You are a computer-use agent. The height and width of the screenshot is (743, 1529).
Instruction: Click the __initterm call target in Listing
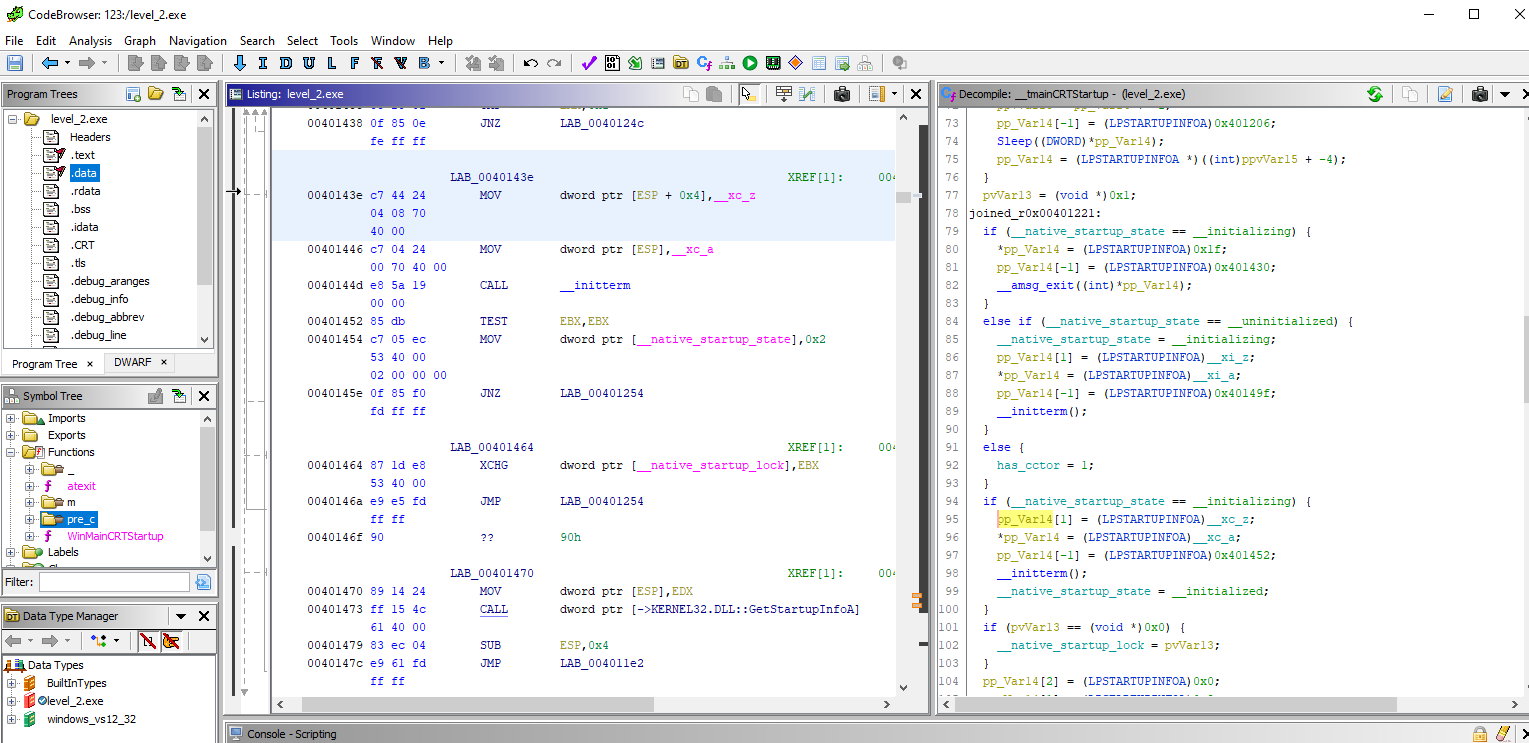click(595, 285)
